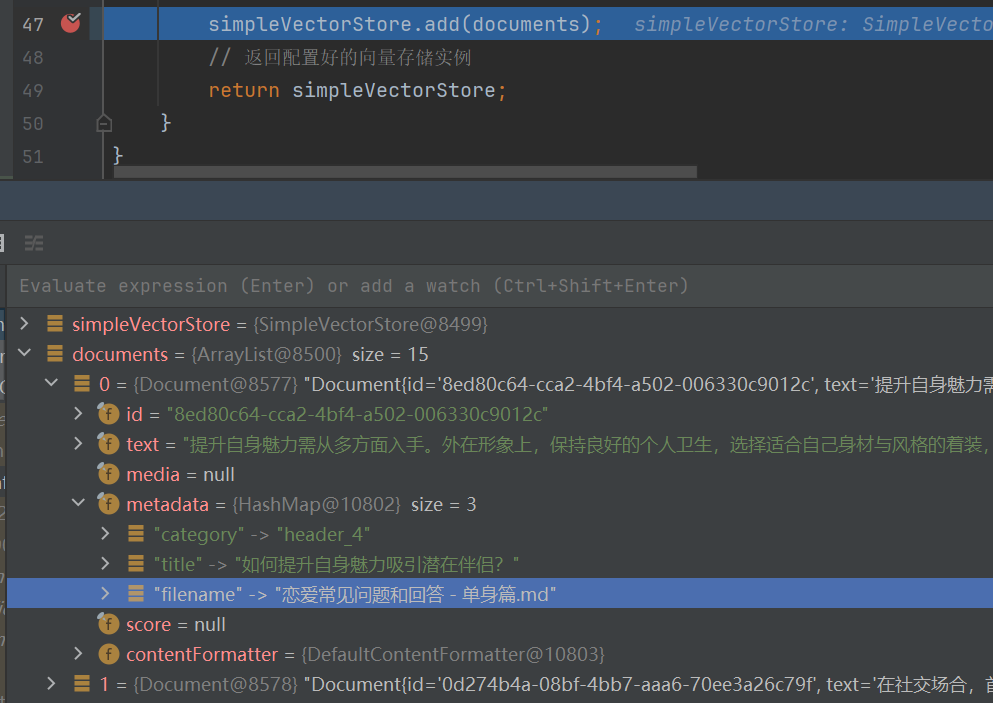This screenshot has width=993, height=703.
Task: Expand the "title" map entry
Action: click(x=106, y=563)
